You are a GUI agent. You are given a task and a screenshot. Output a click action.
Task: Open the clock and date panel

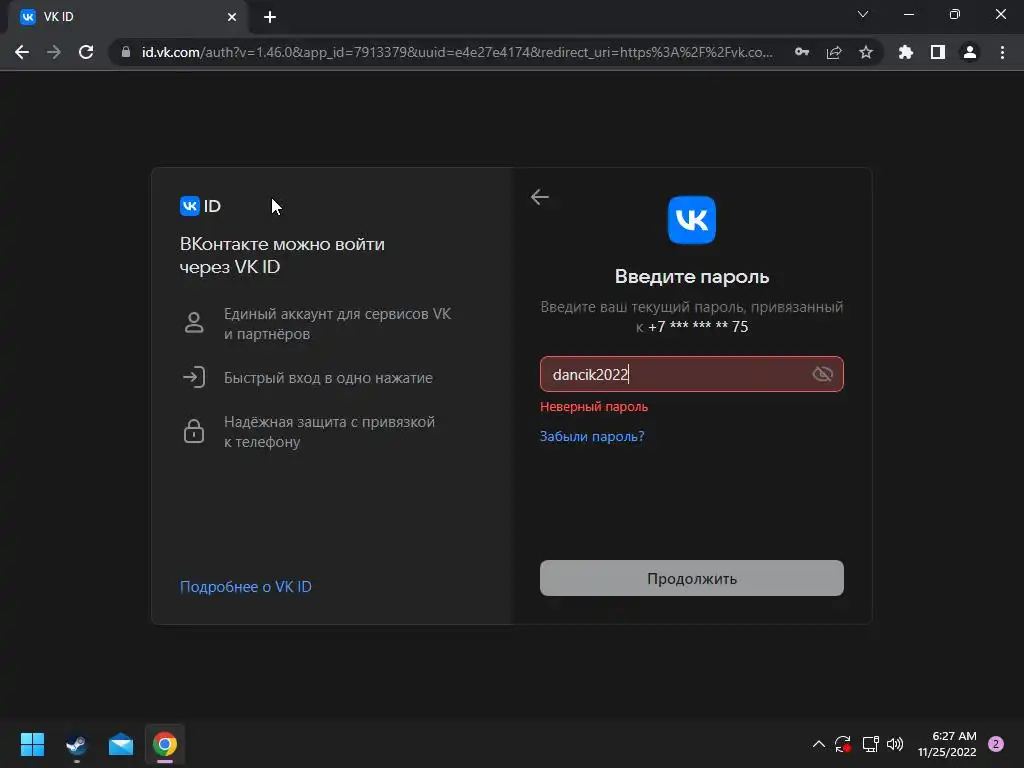(946, 744)
